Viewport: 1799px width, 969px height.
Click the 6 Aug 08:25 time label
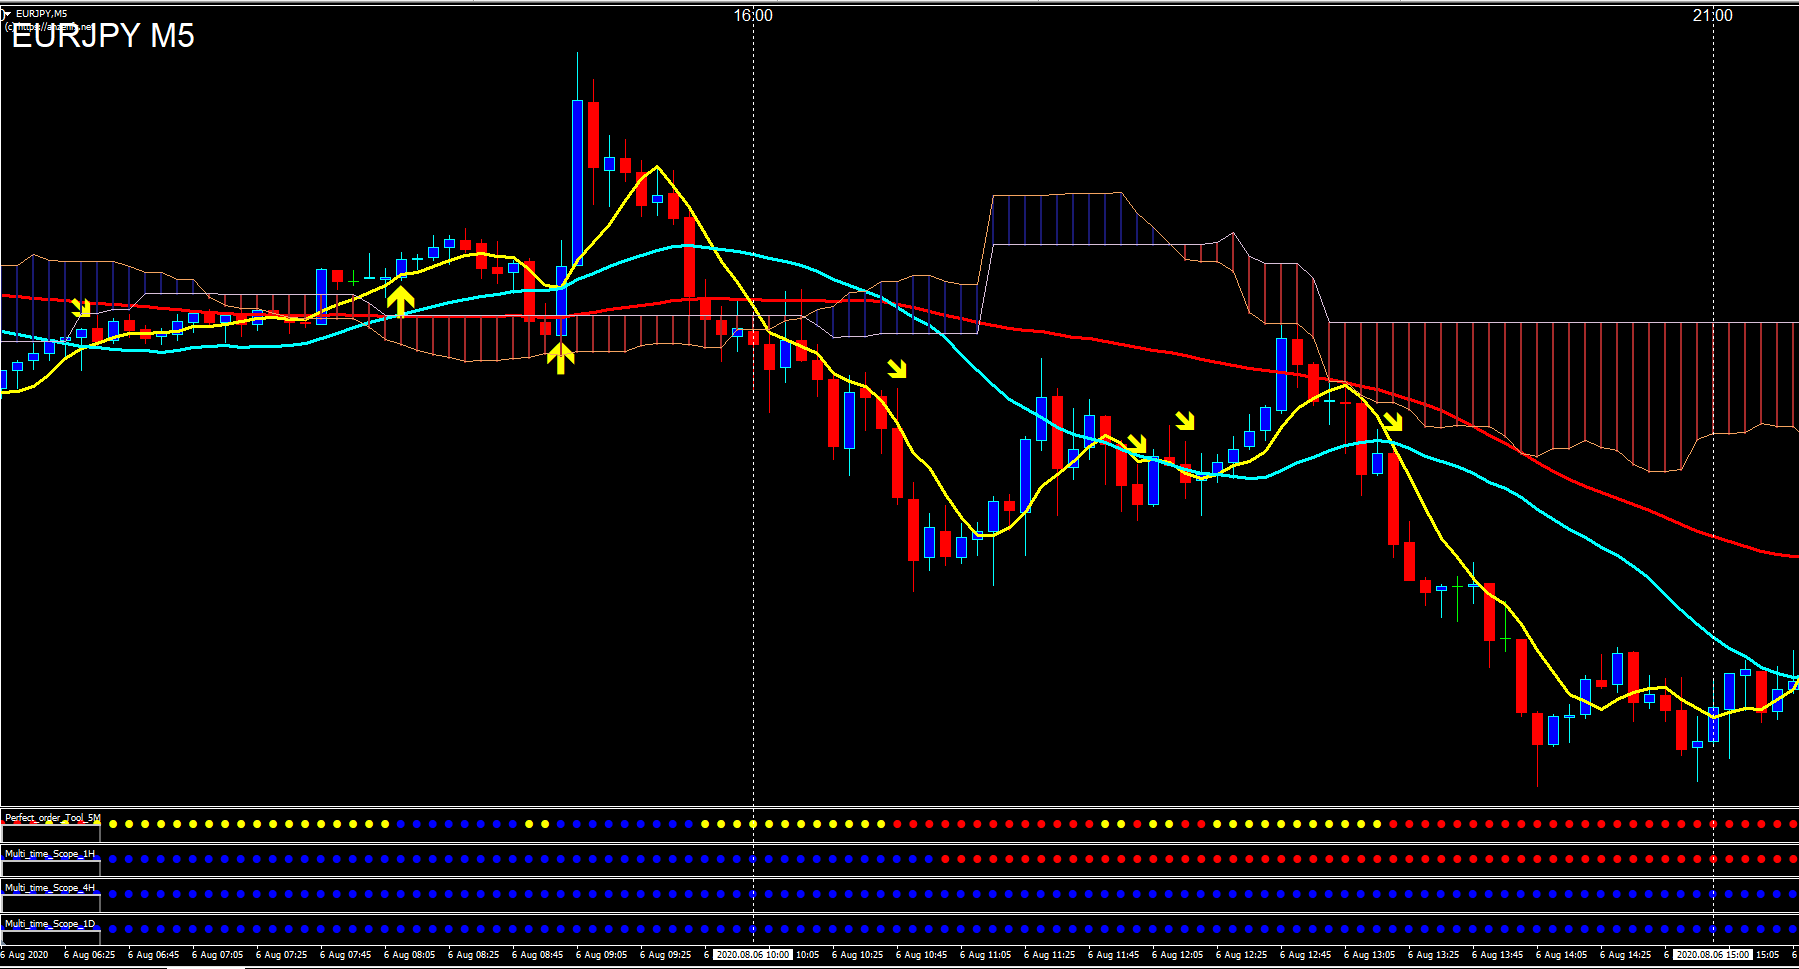pyautogui.click(x=476, y=955)
